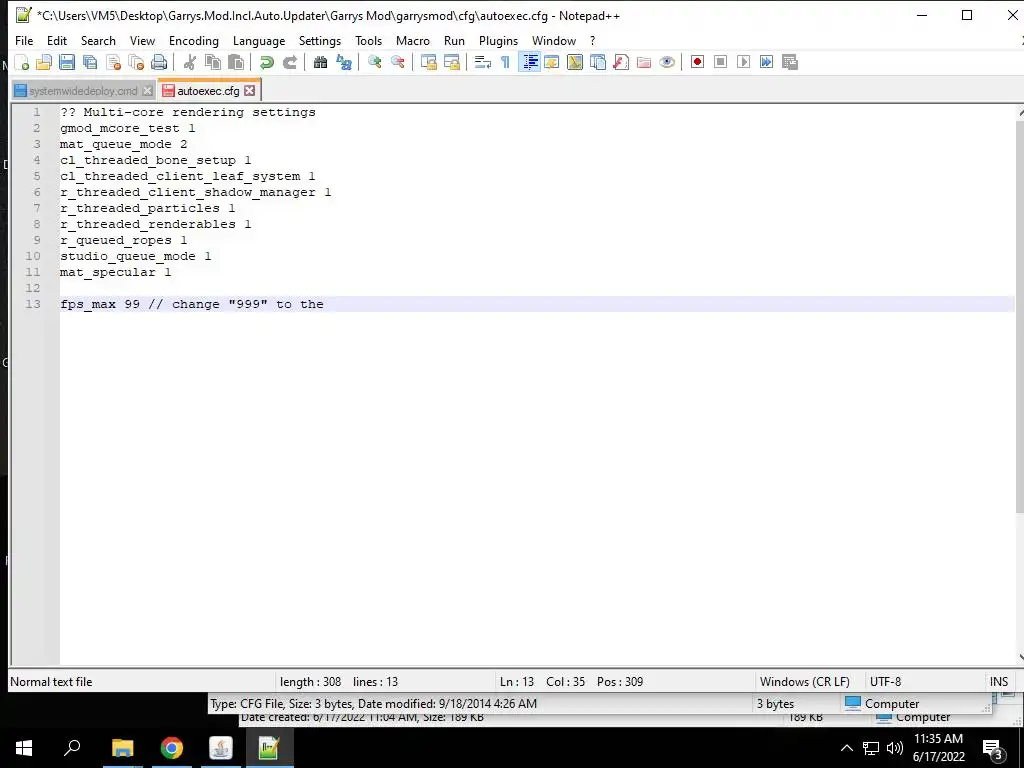Open the Macro menu

(x=413, y=40)
